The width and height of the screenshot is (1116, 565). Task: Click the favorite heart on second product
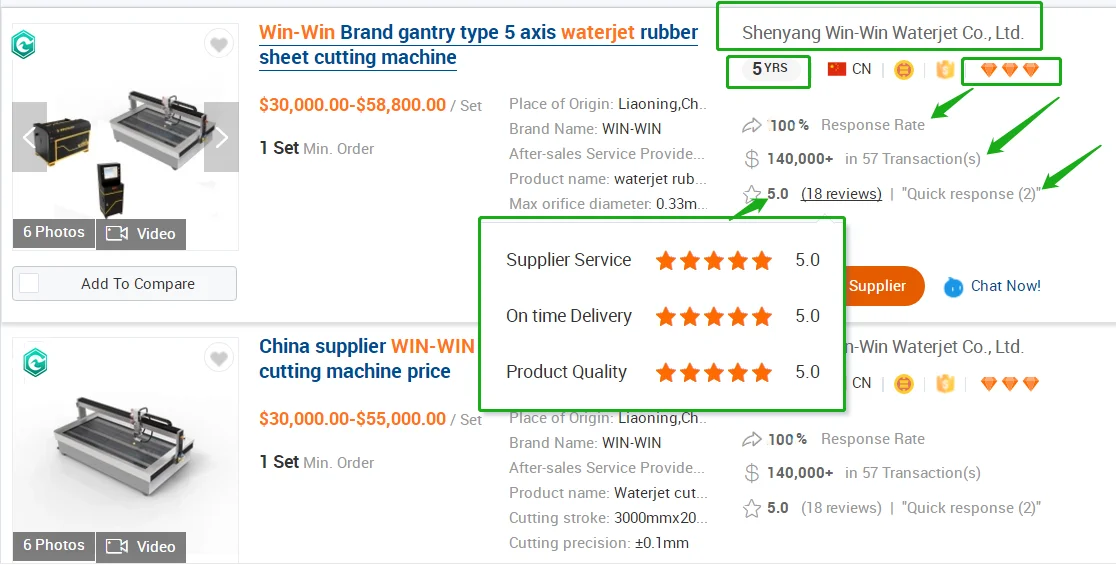click(x=219, y=358)
